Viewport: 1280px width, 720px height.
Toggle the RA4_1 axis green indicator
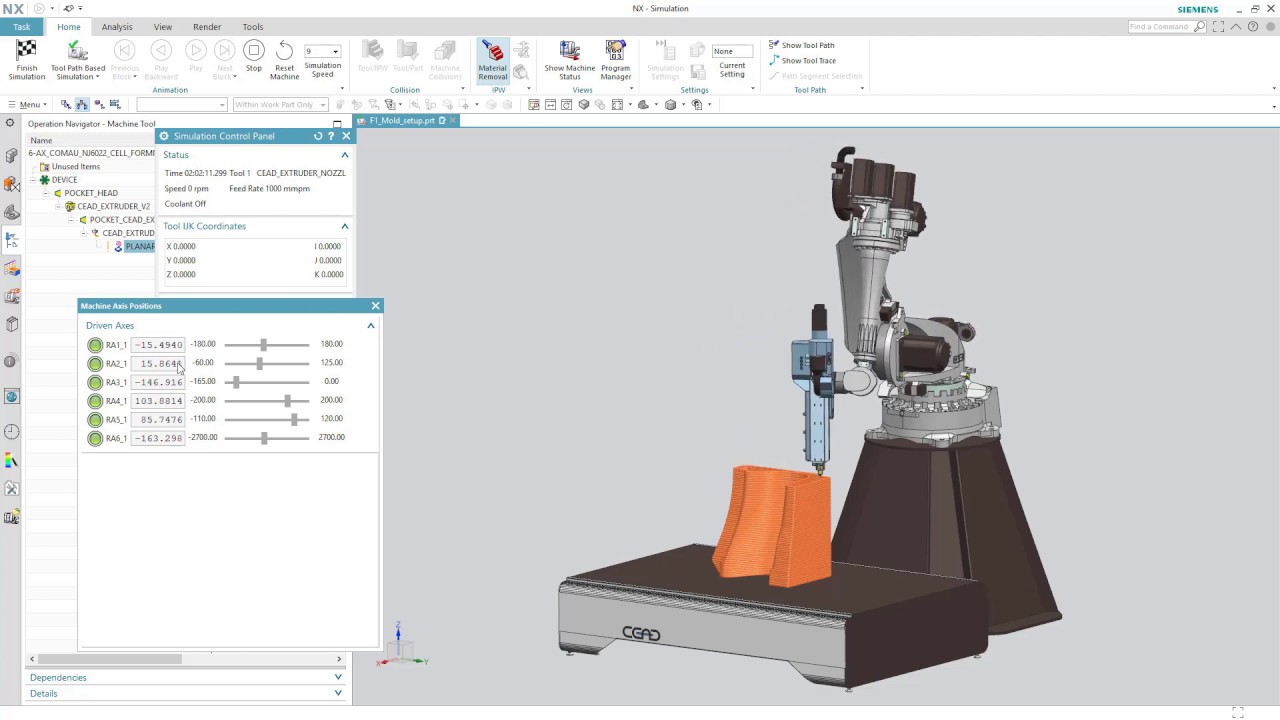[x=95, y=401]
